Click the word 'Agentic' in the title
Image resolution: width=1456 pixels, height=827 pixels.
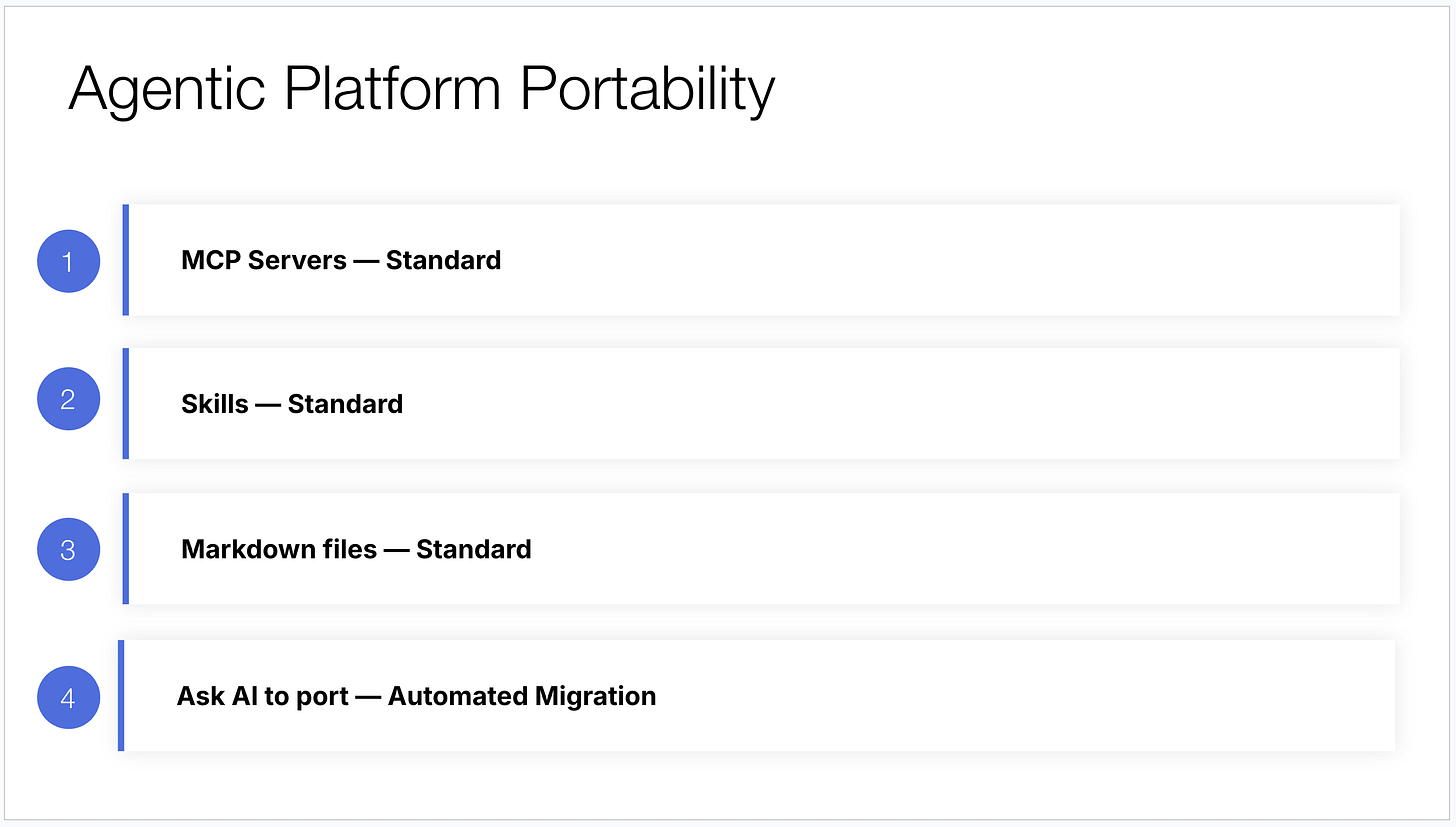(x=167, y=91)
